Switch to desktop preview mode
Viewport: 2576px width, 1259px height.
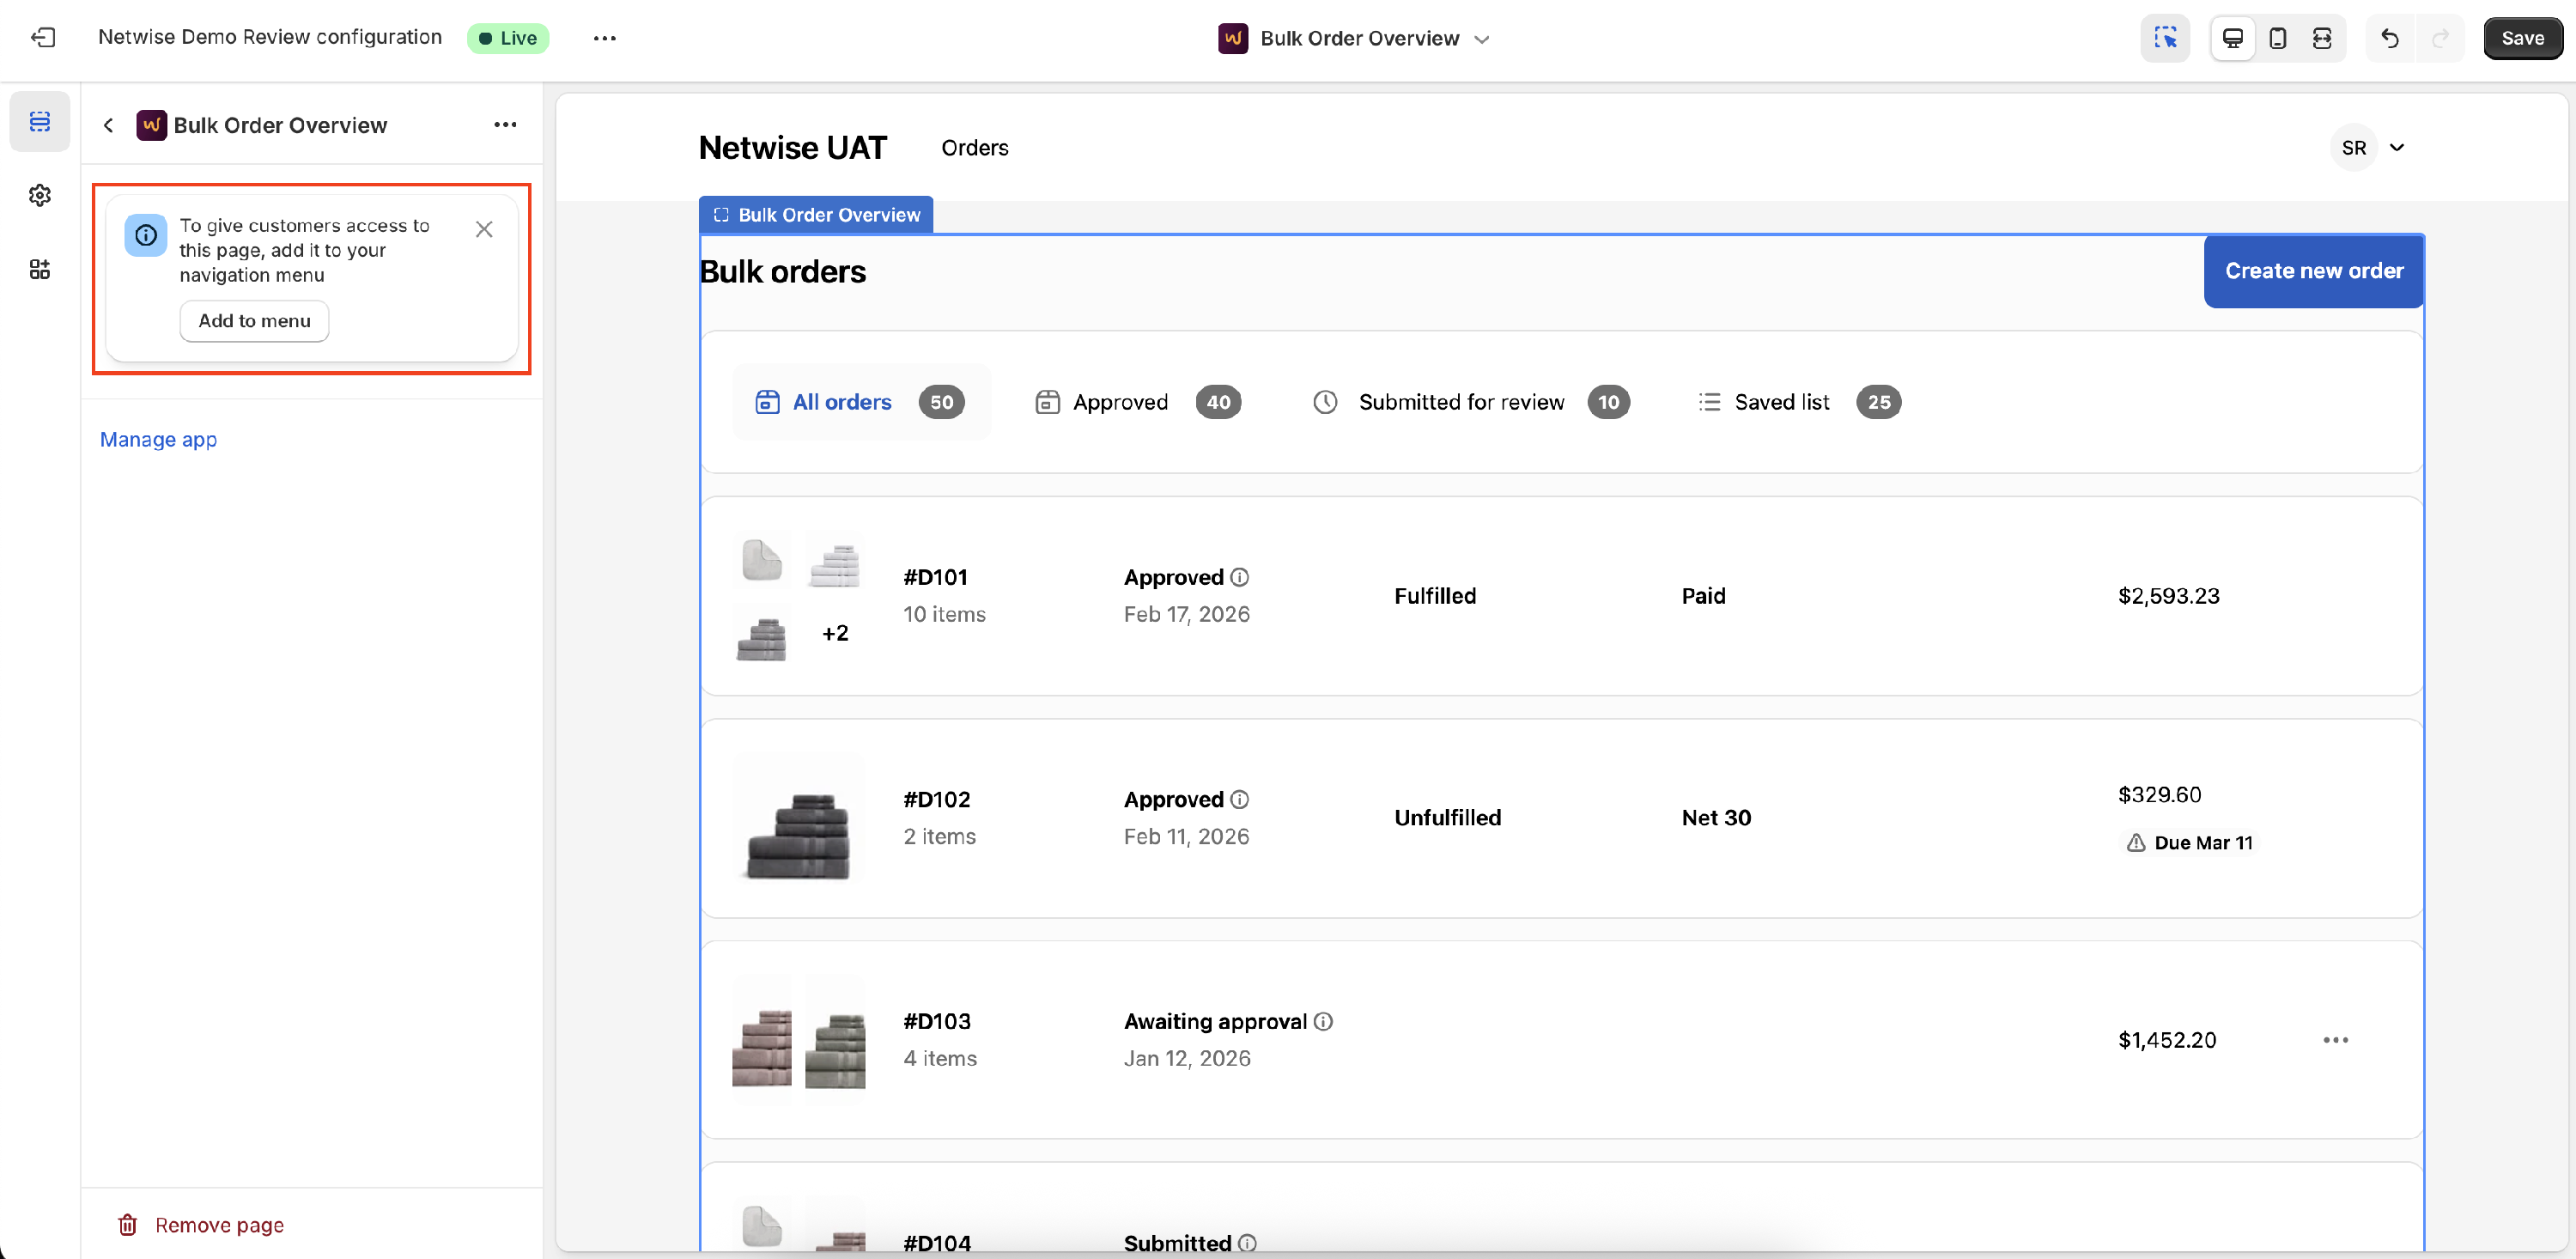(x=2232, y=38)
